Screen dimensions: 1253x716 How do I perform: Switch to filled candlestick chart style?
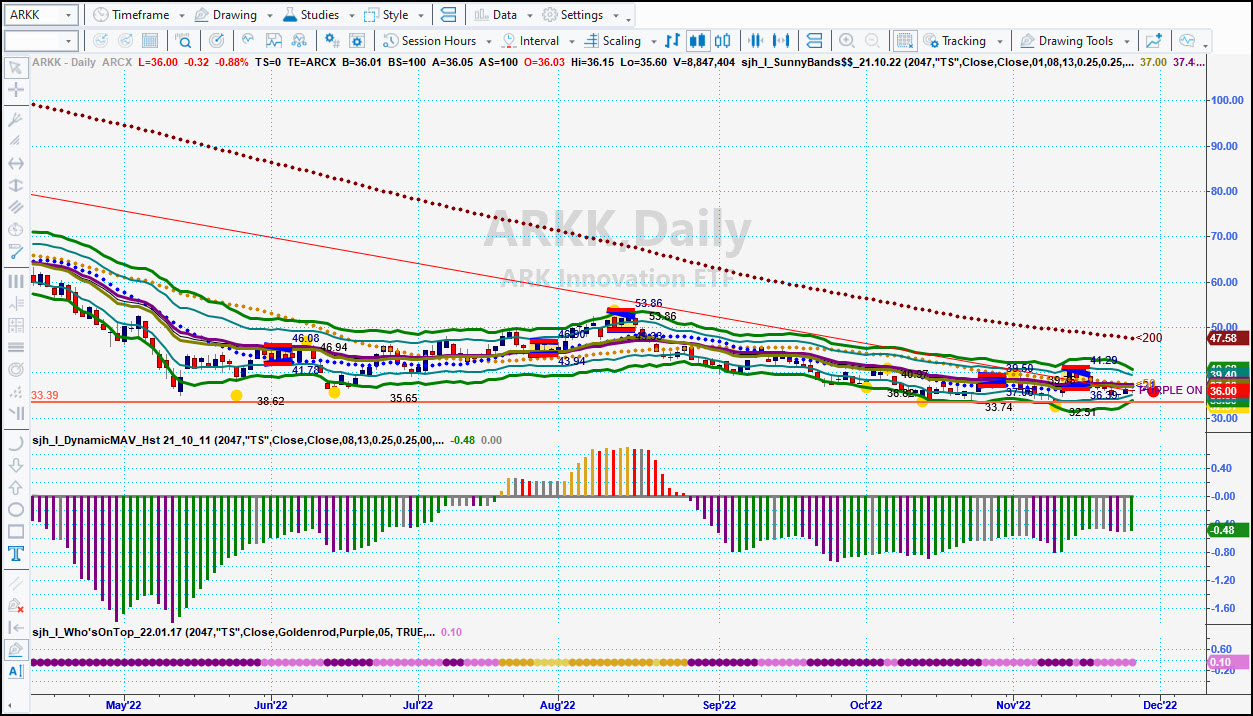[x=697, y=41]
